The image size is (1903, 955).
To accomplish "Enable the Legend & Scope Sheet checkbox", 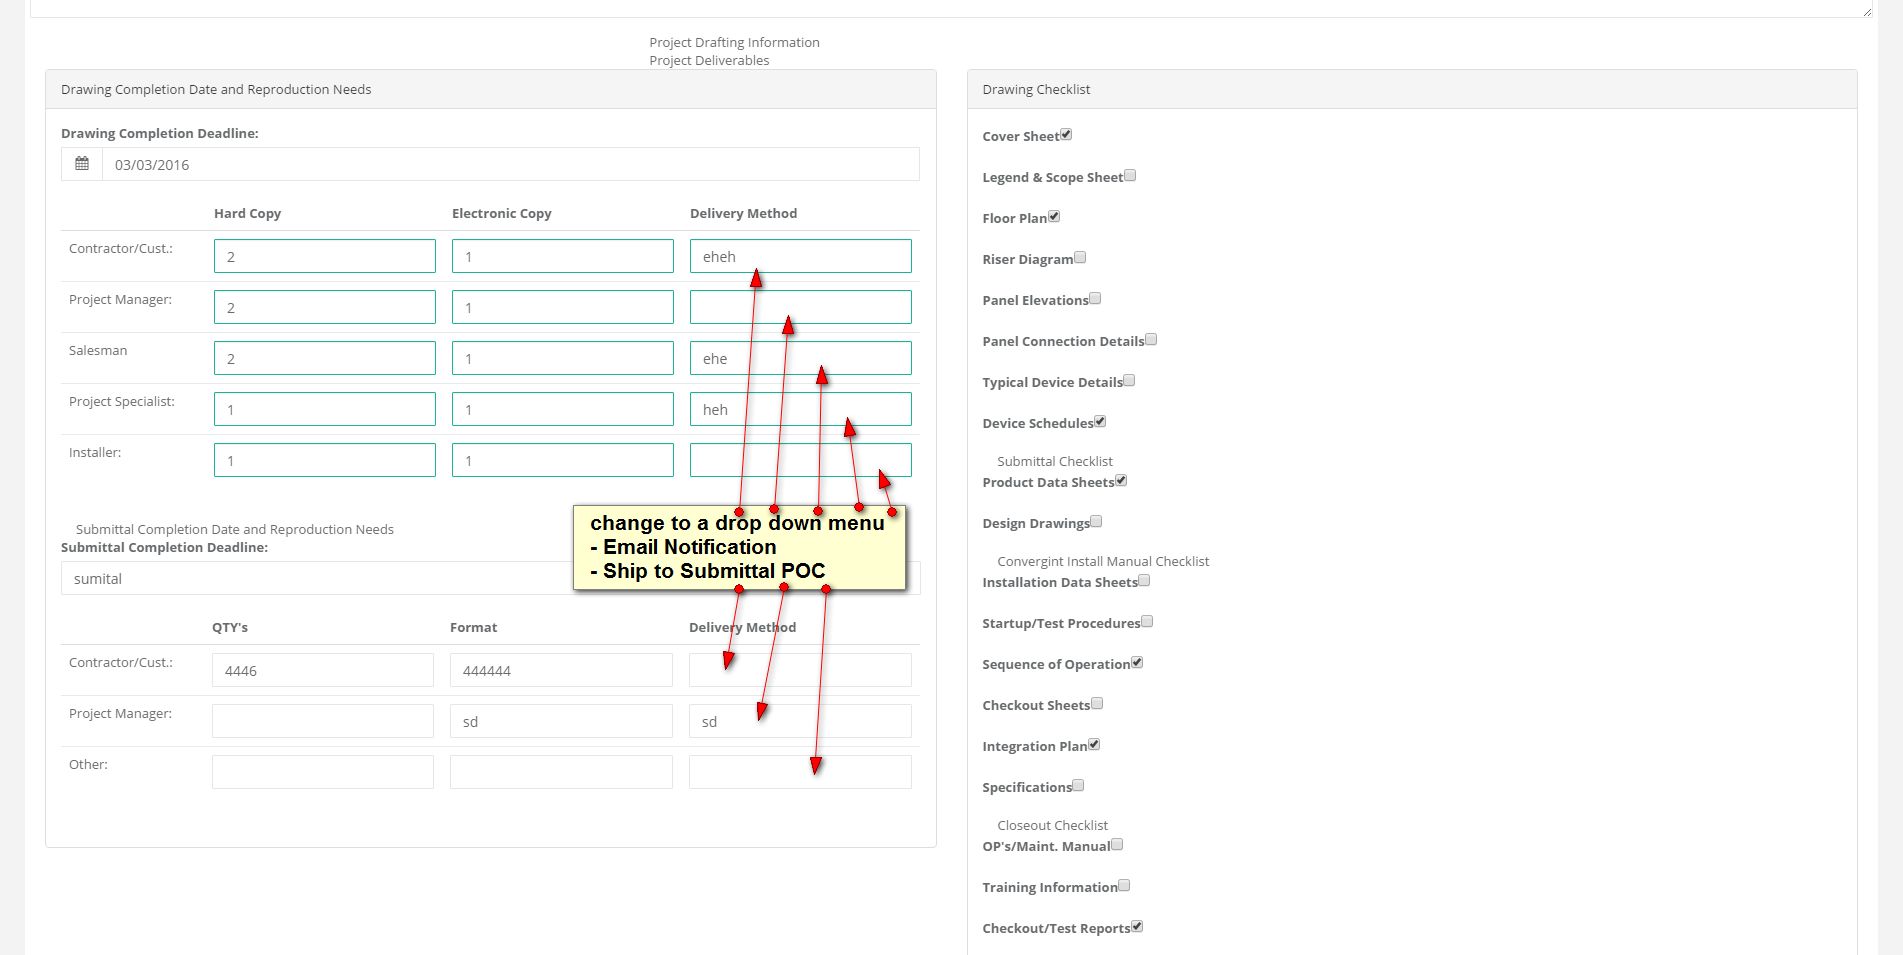I will click(x=1130, y=175).
